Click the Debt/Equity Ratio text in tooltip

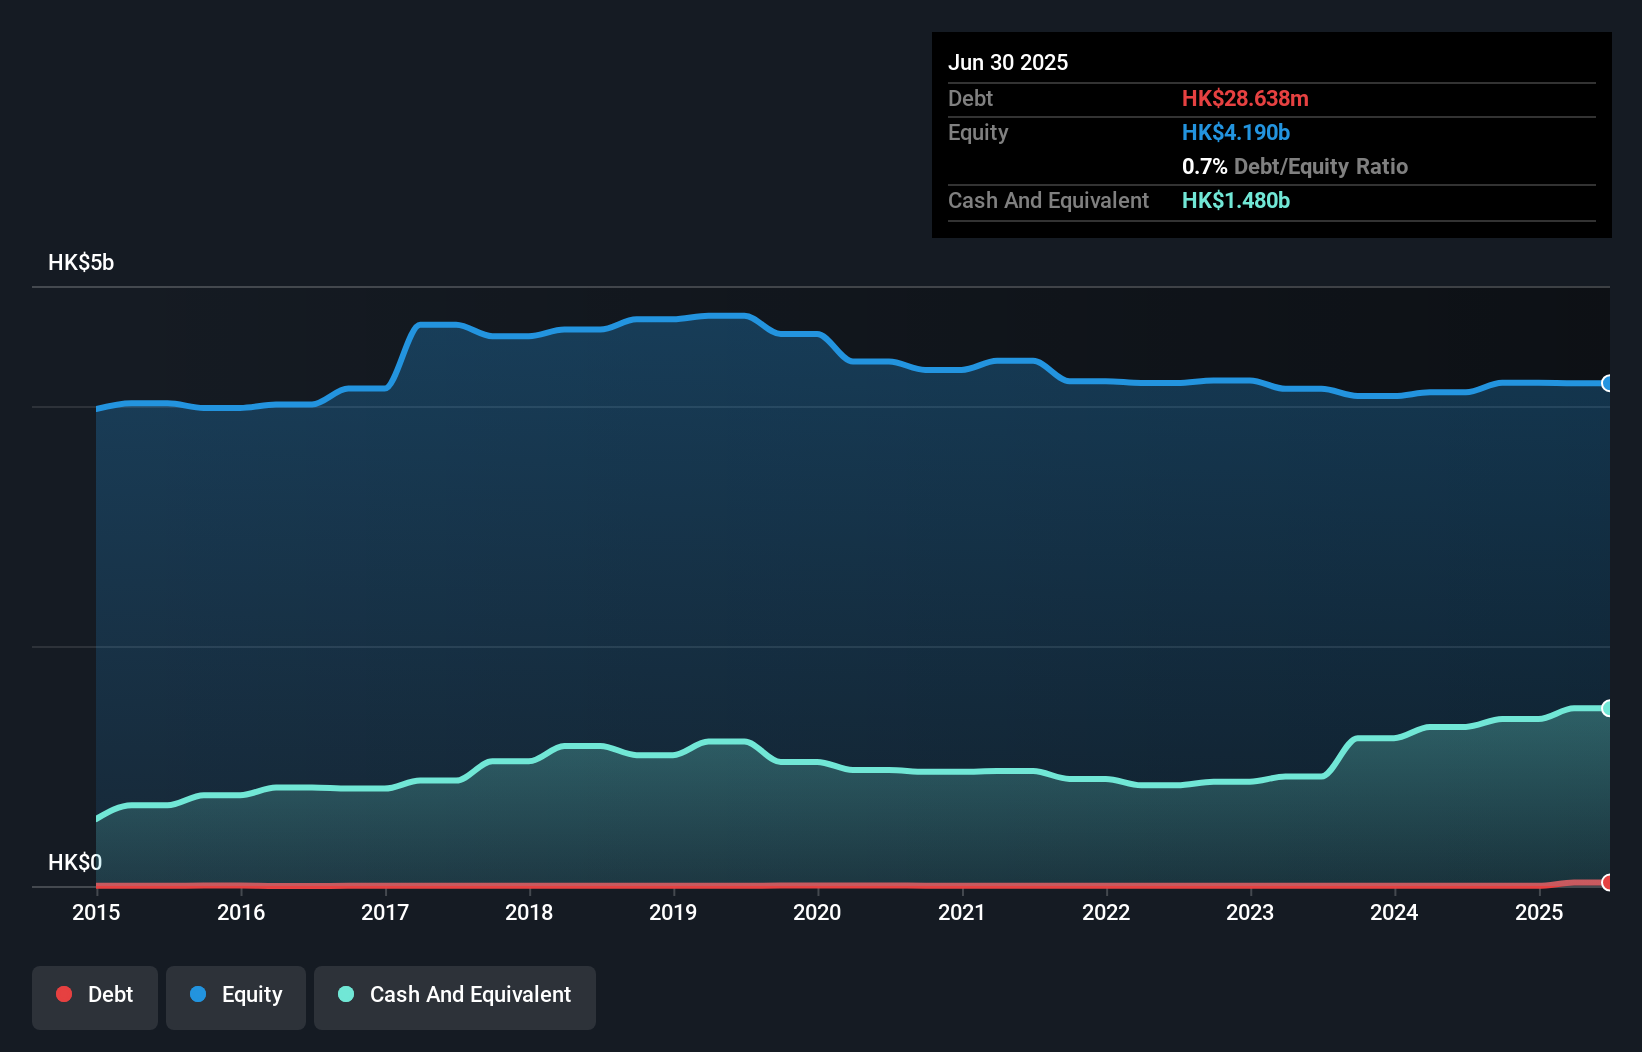(x=1320, y=166)
